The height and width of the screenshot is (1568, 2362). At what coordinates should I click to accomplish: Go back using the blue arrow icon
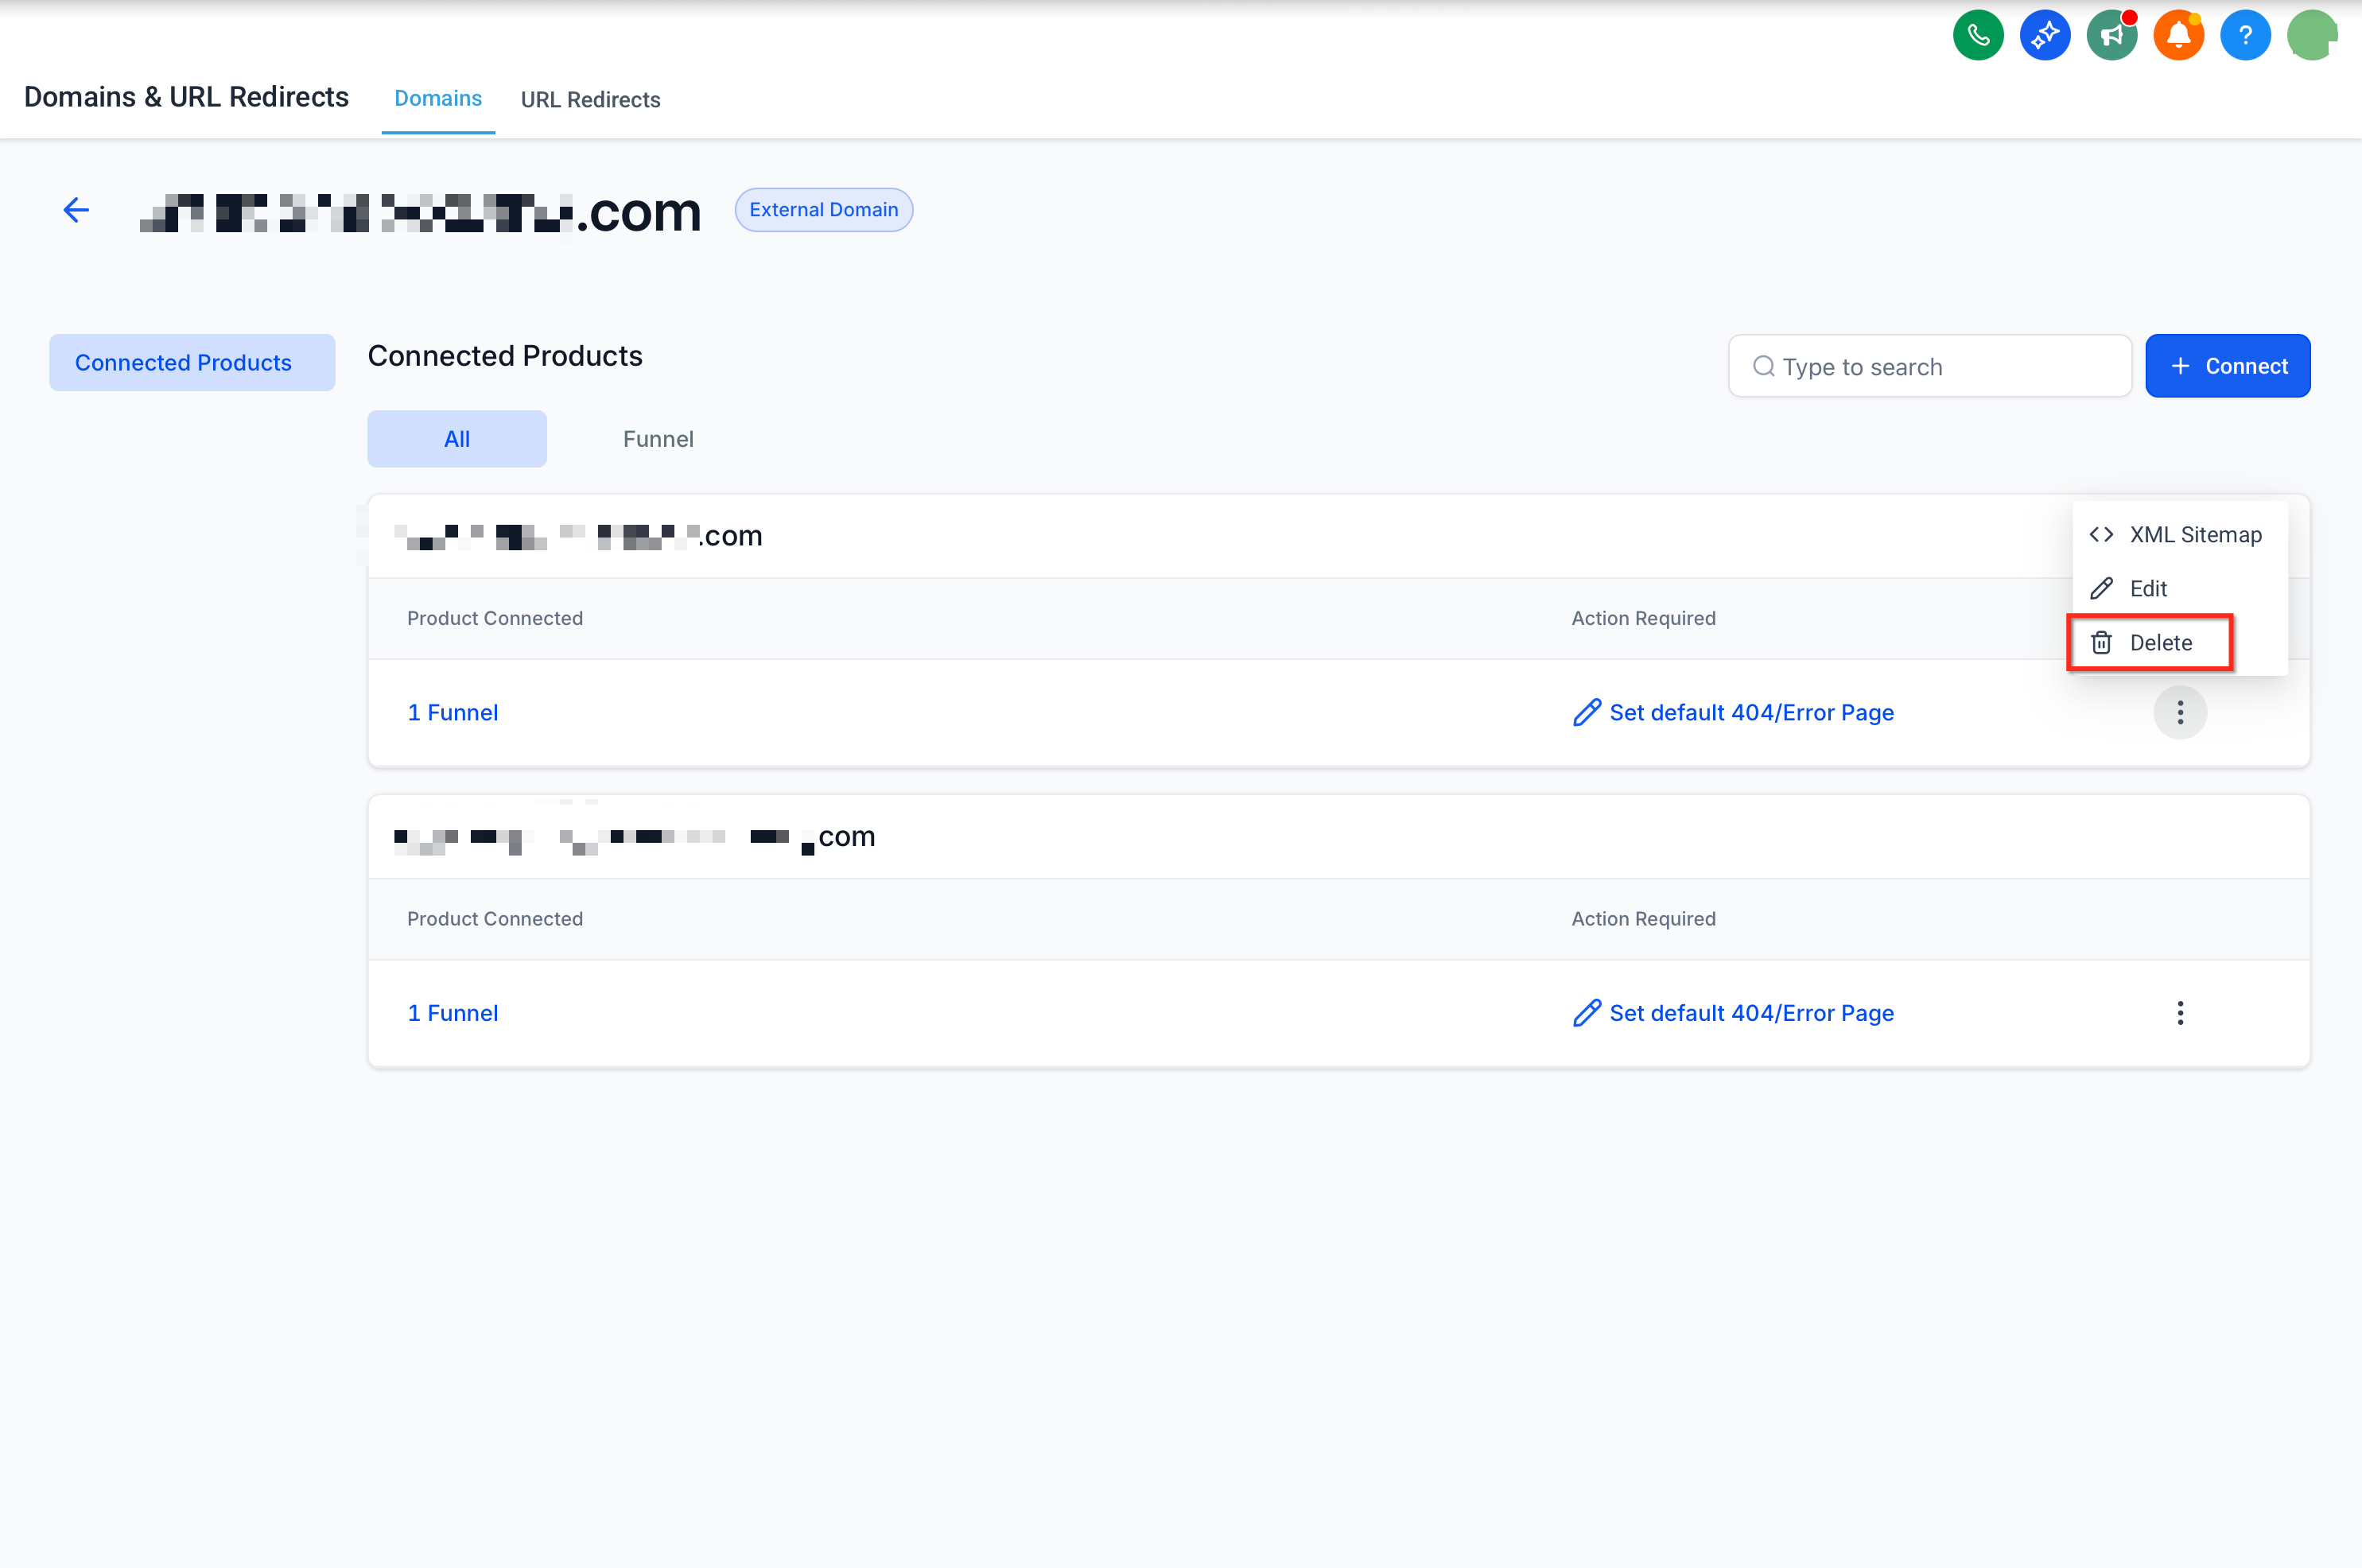(76, 210)
